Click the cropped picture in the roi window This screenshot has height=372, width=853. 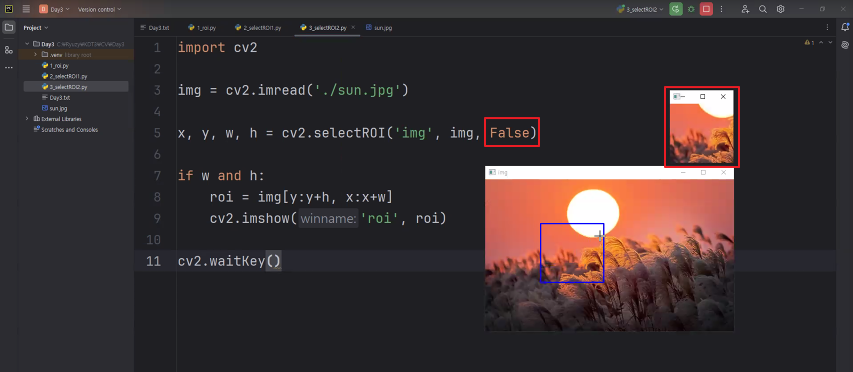pos(702,134)
